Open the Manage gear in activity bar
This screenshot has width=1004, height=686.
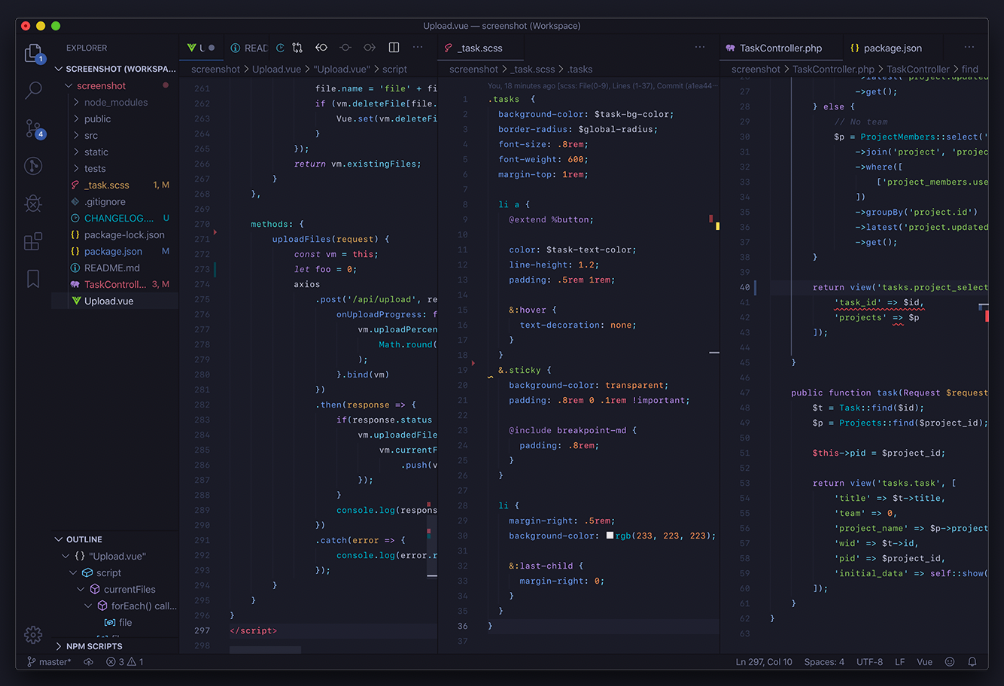pos(33,635)
